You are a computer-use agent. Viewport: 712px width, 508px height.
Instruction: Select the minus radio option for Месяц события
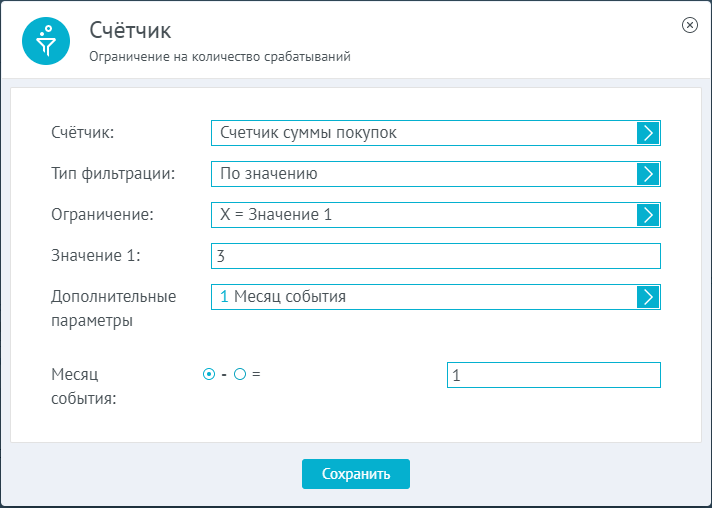209,374
